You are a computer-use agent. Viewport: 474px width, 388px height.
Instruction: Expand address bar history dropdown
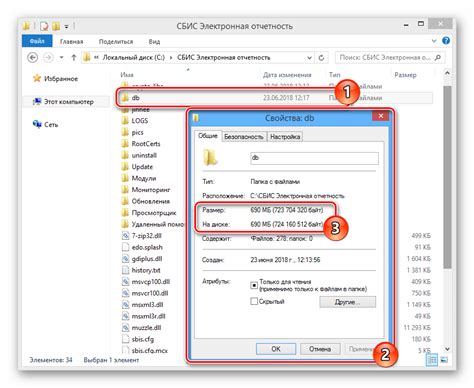pos(309,58)
